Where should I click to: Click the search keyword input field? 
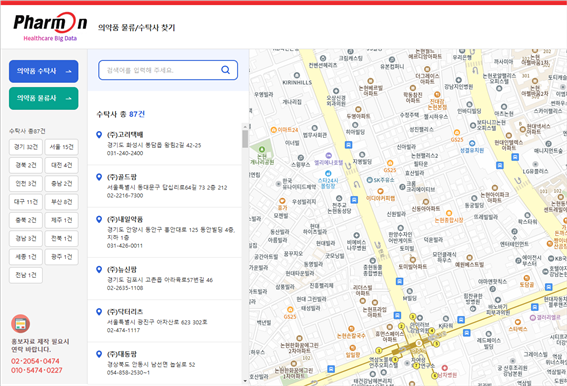[168, 70]
